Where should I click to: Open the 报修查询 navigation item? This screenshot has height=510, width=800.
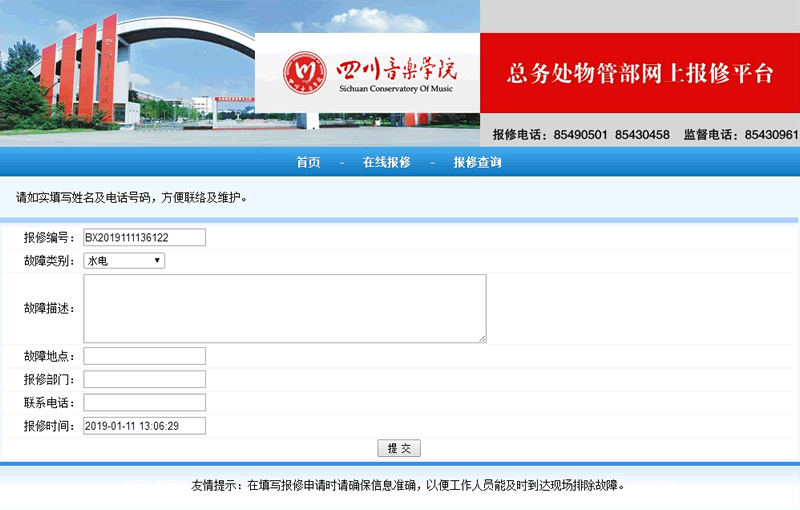[477, 163]
